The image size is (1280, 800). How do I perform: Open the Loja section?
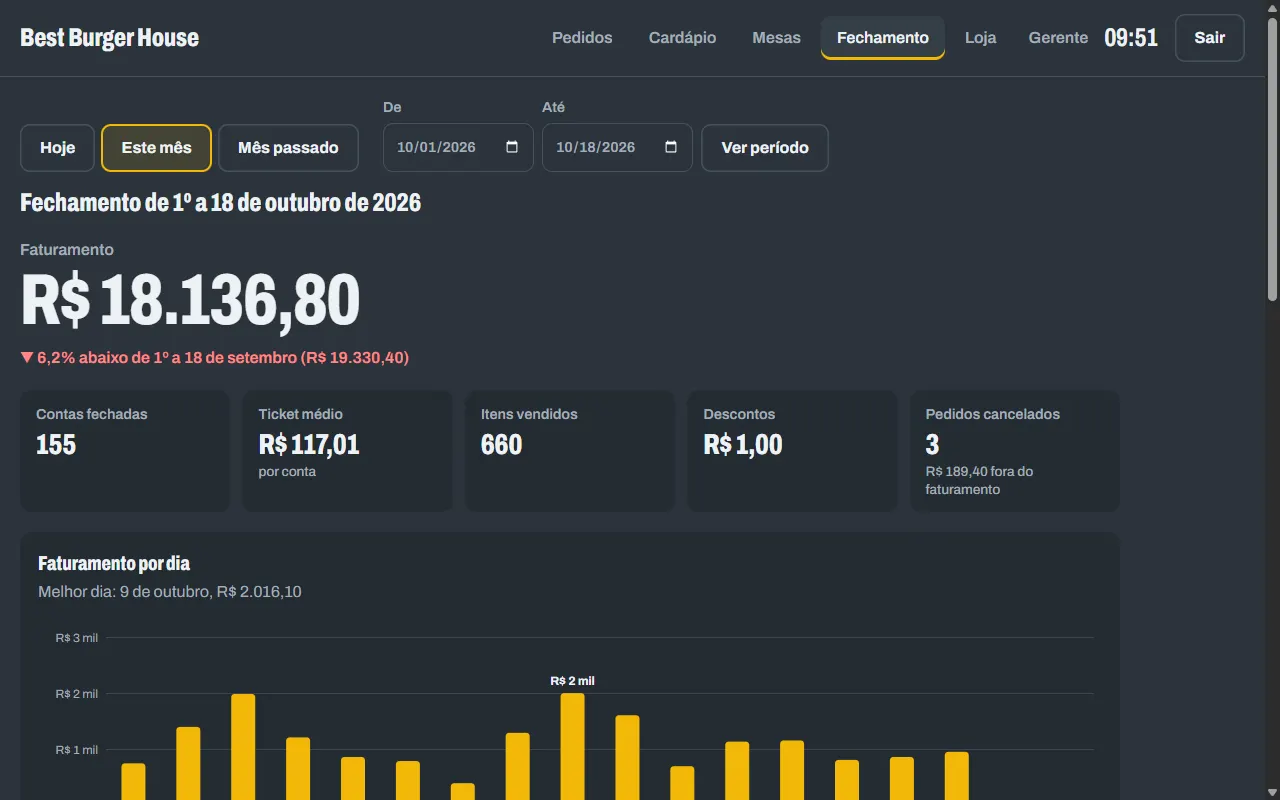pyautogui.click(x=980, y=38)
